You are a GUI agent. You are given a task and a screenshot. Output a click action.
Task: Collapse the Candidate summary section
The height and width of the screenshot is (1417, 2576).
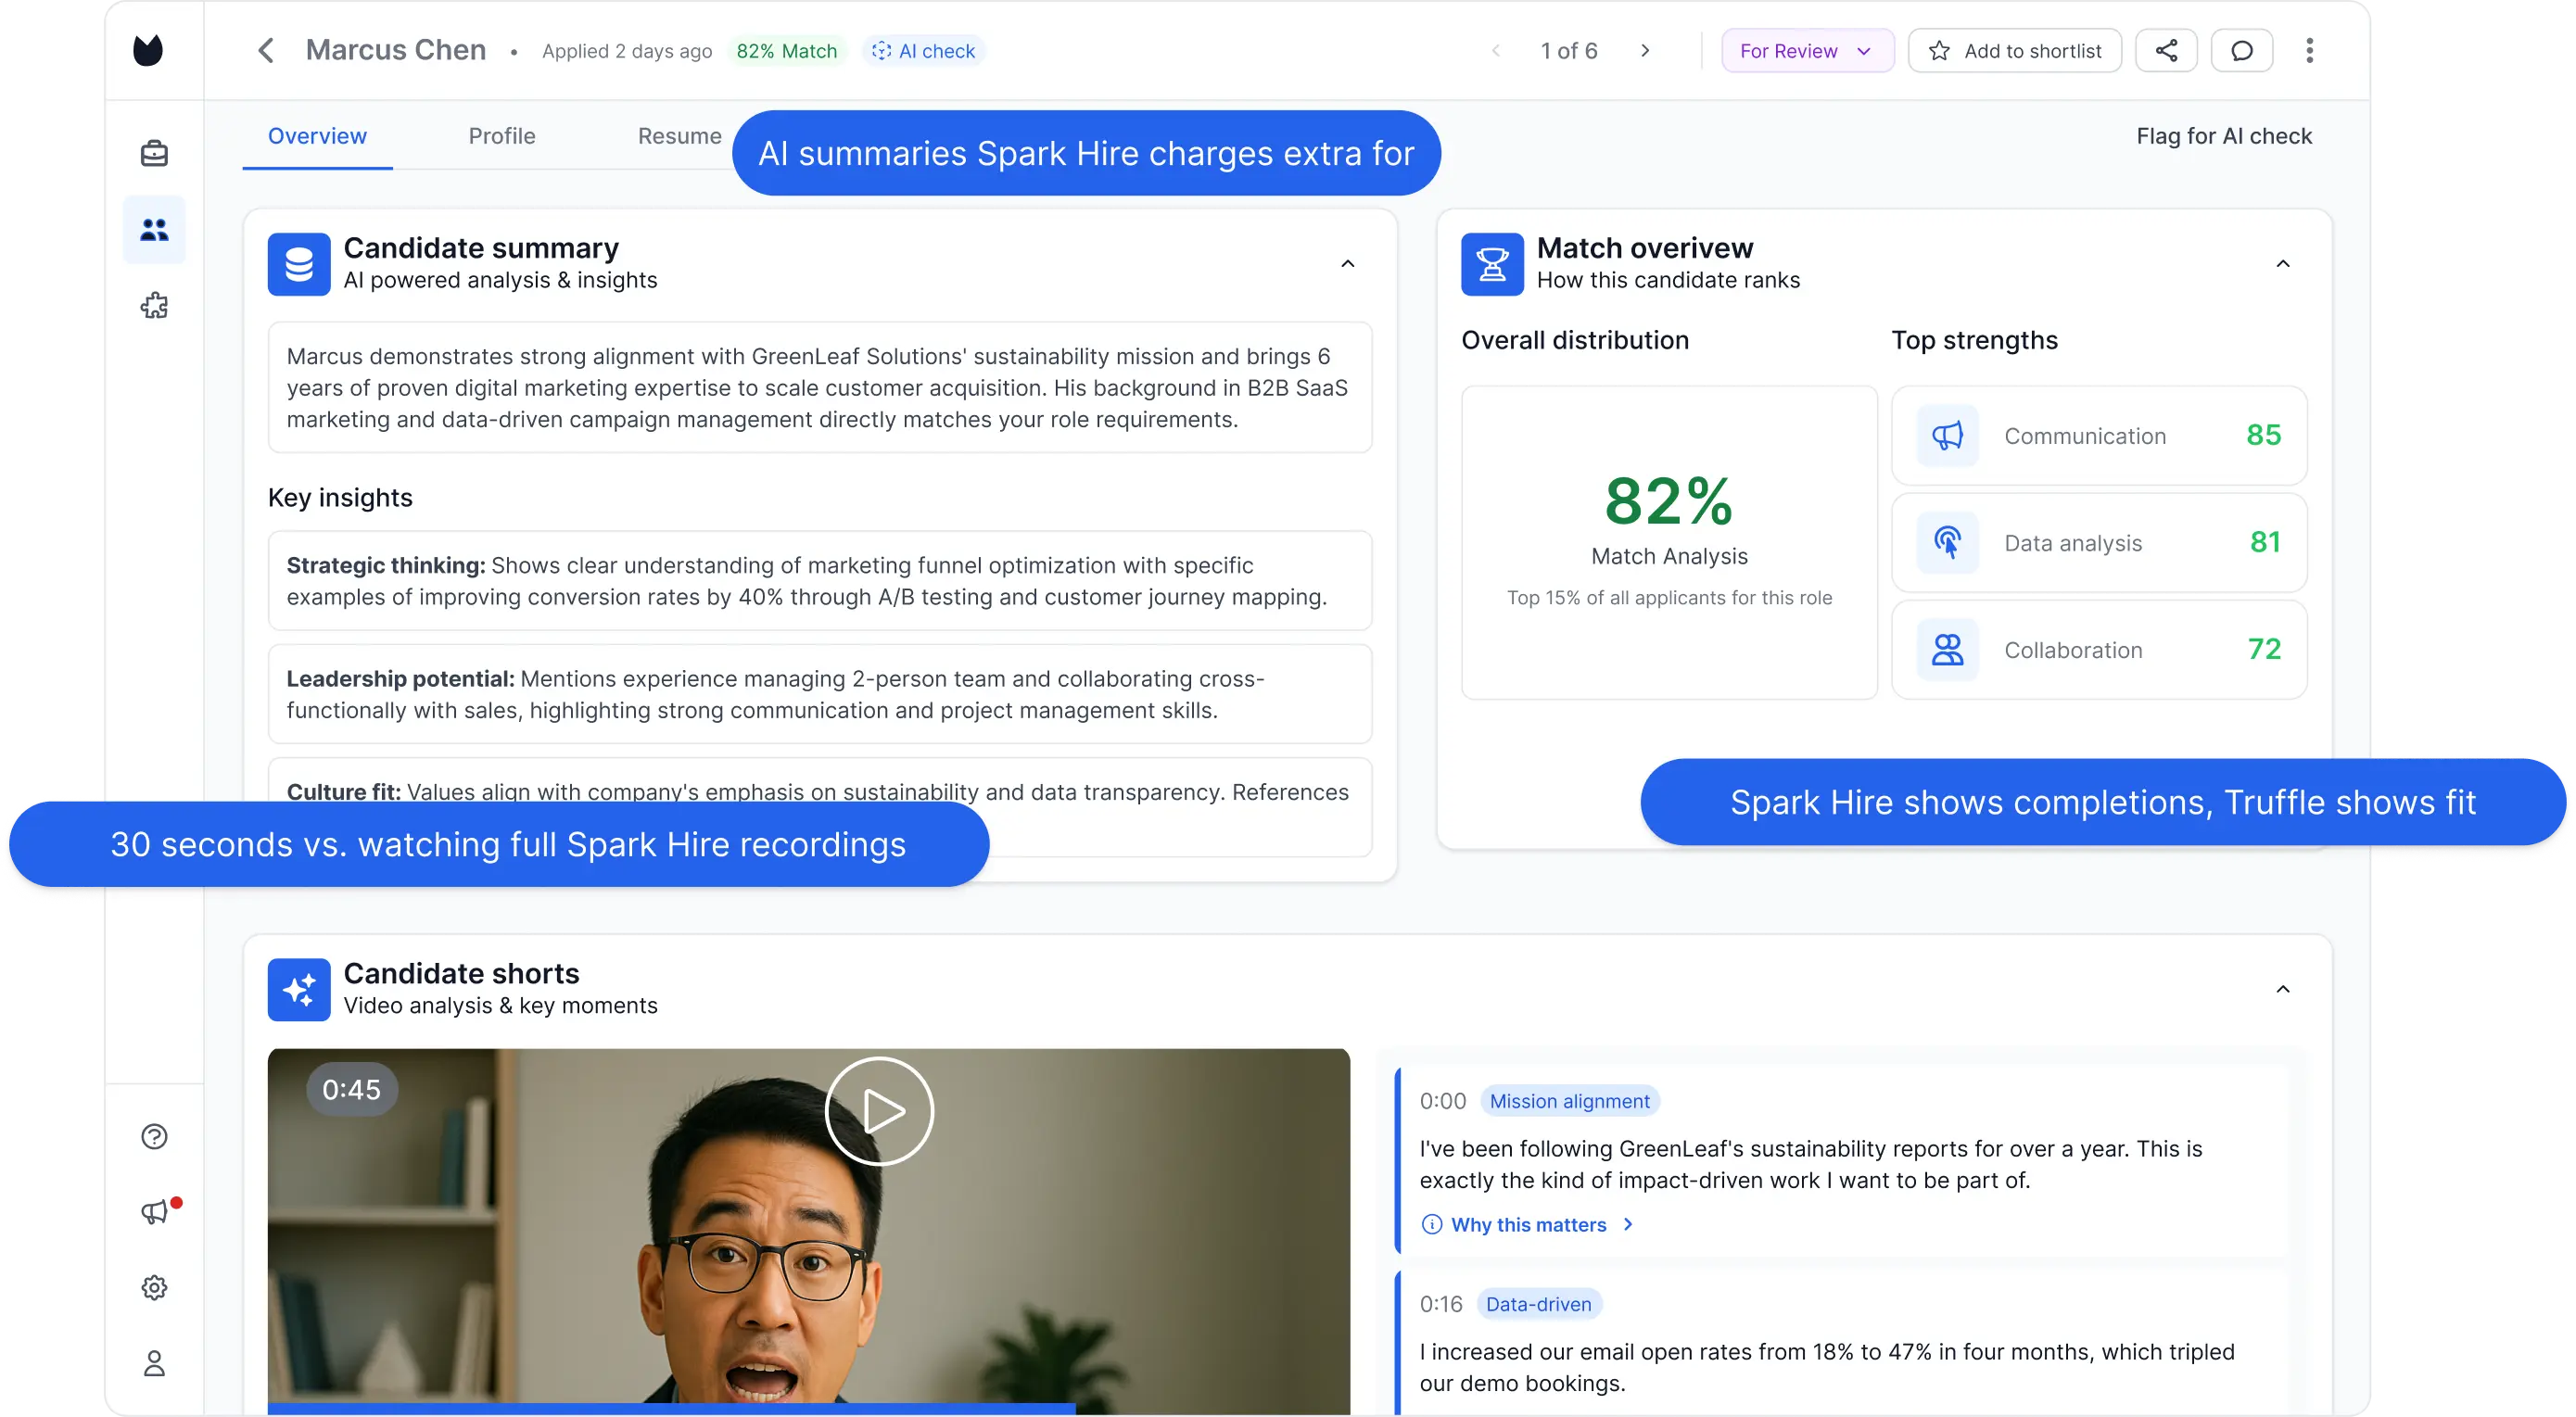(1347, 264)
